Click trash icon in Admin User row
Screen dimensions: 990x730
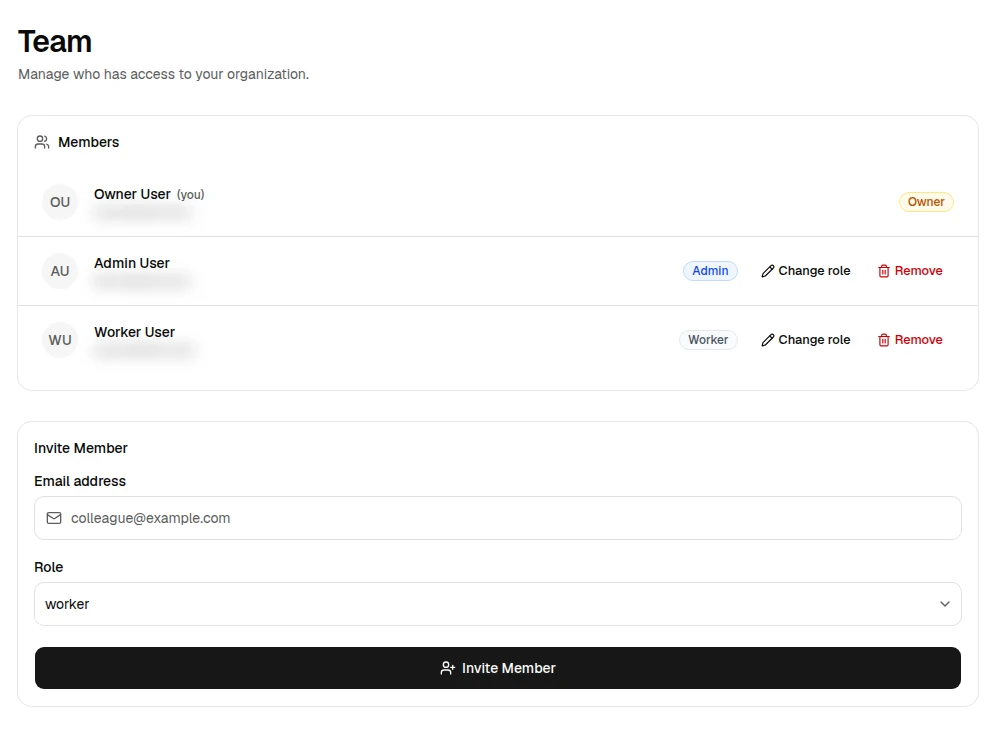click(883, 271)
